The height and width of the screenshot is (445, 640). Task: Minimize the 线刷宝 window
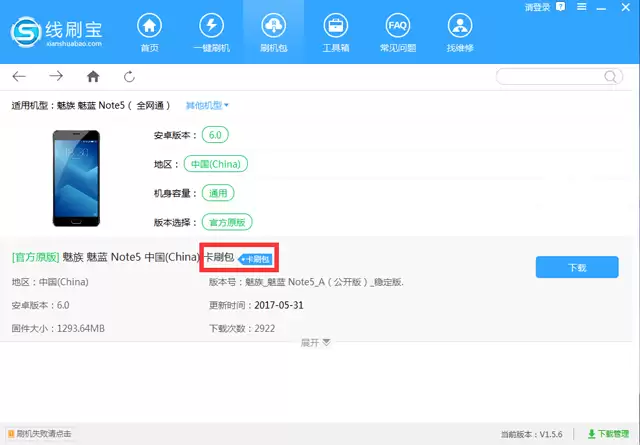coord(601,8)
